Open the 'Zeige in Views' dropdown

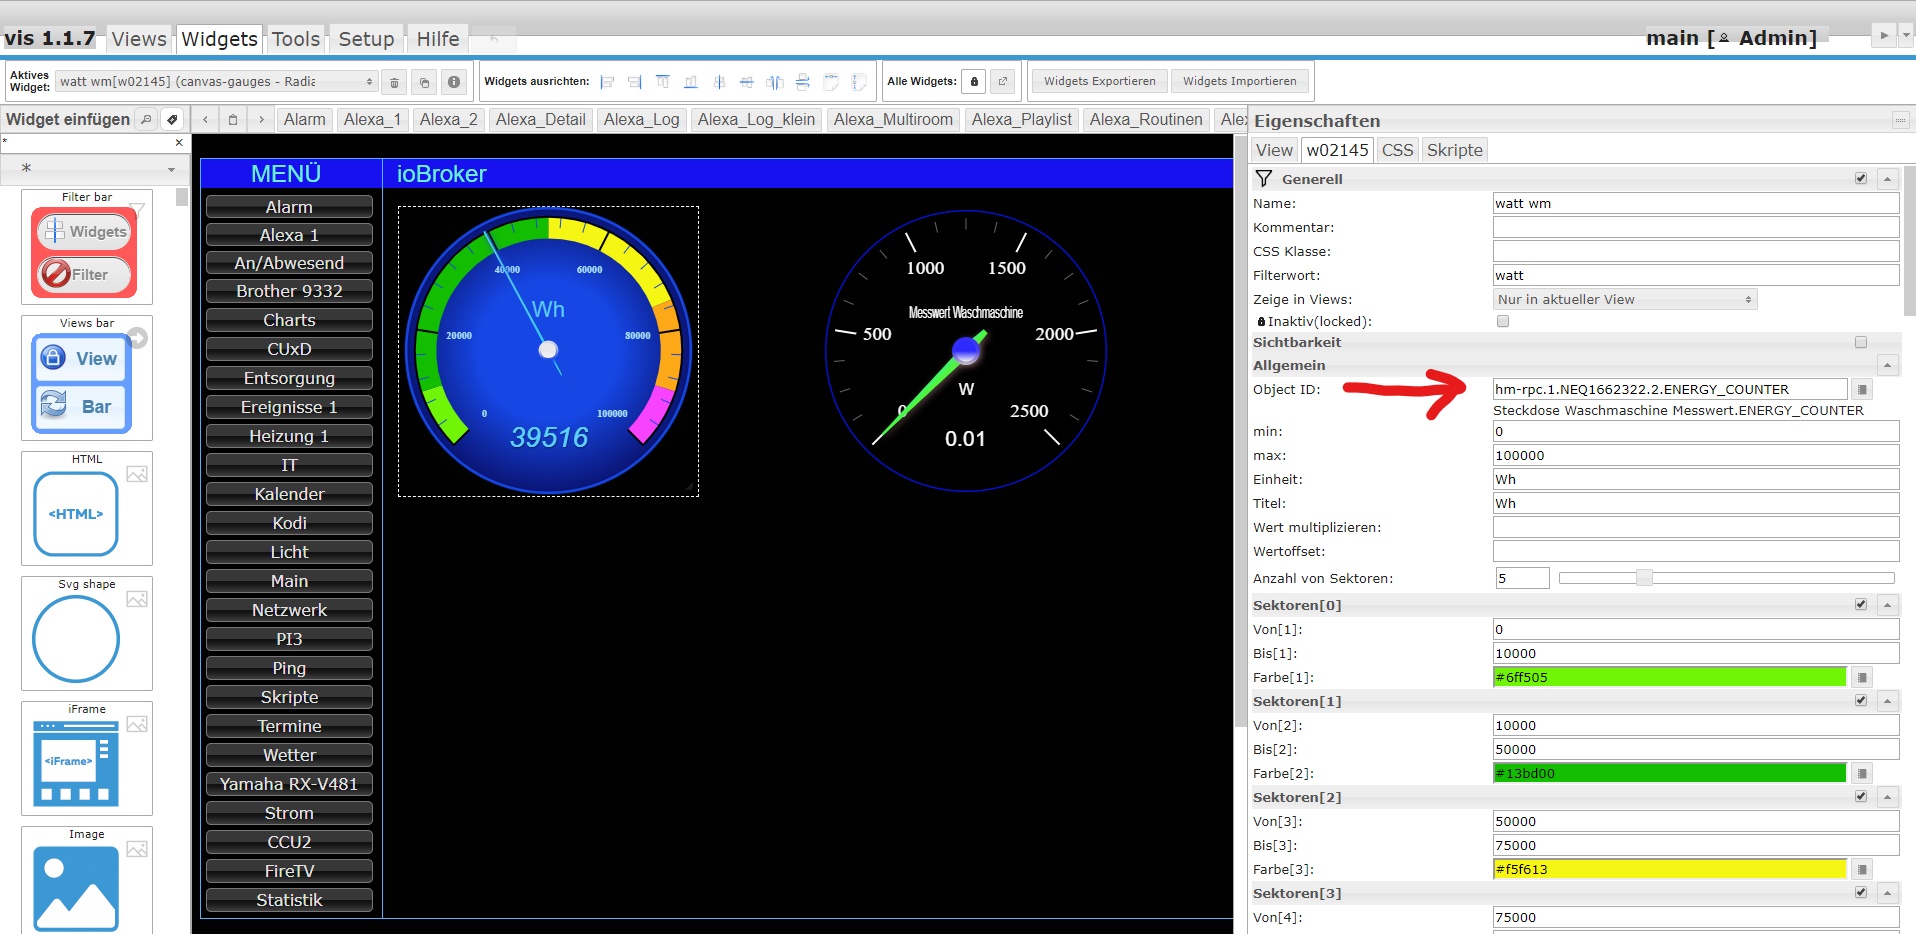pyautogui.click(x=1624, y=300)
